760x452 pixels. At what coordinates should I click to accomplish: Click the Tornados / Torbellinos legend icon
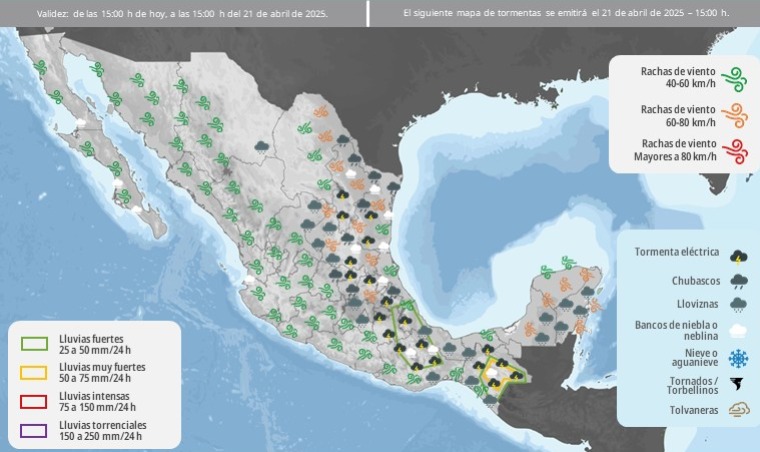pyautogui.click(x=738, y=385)
